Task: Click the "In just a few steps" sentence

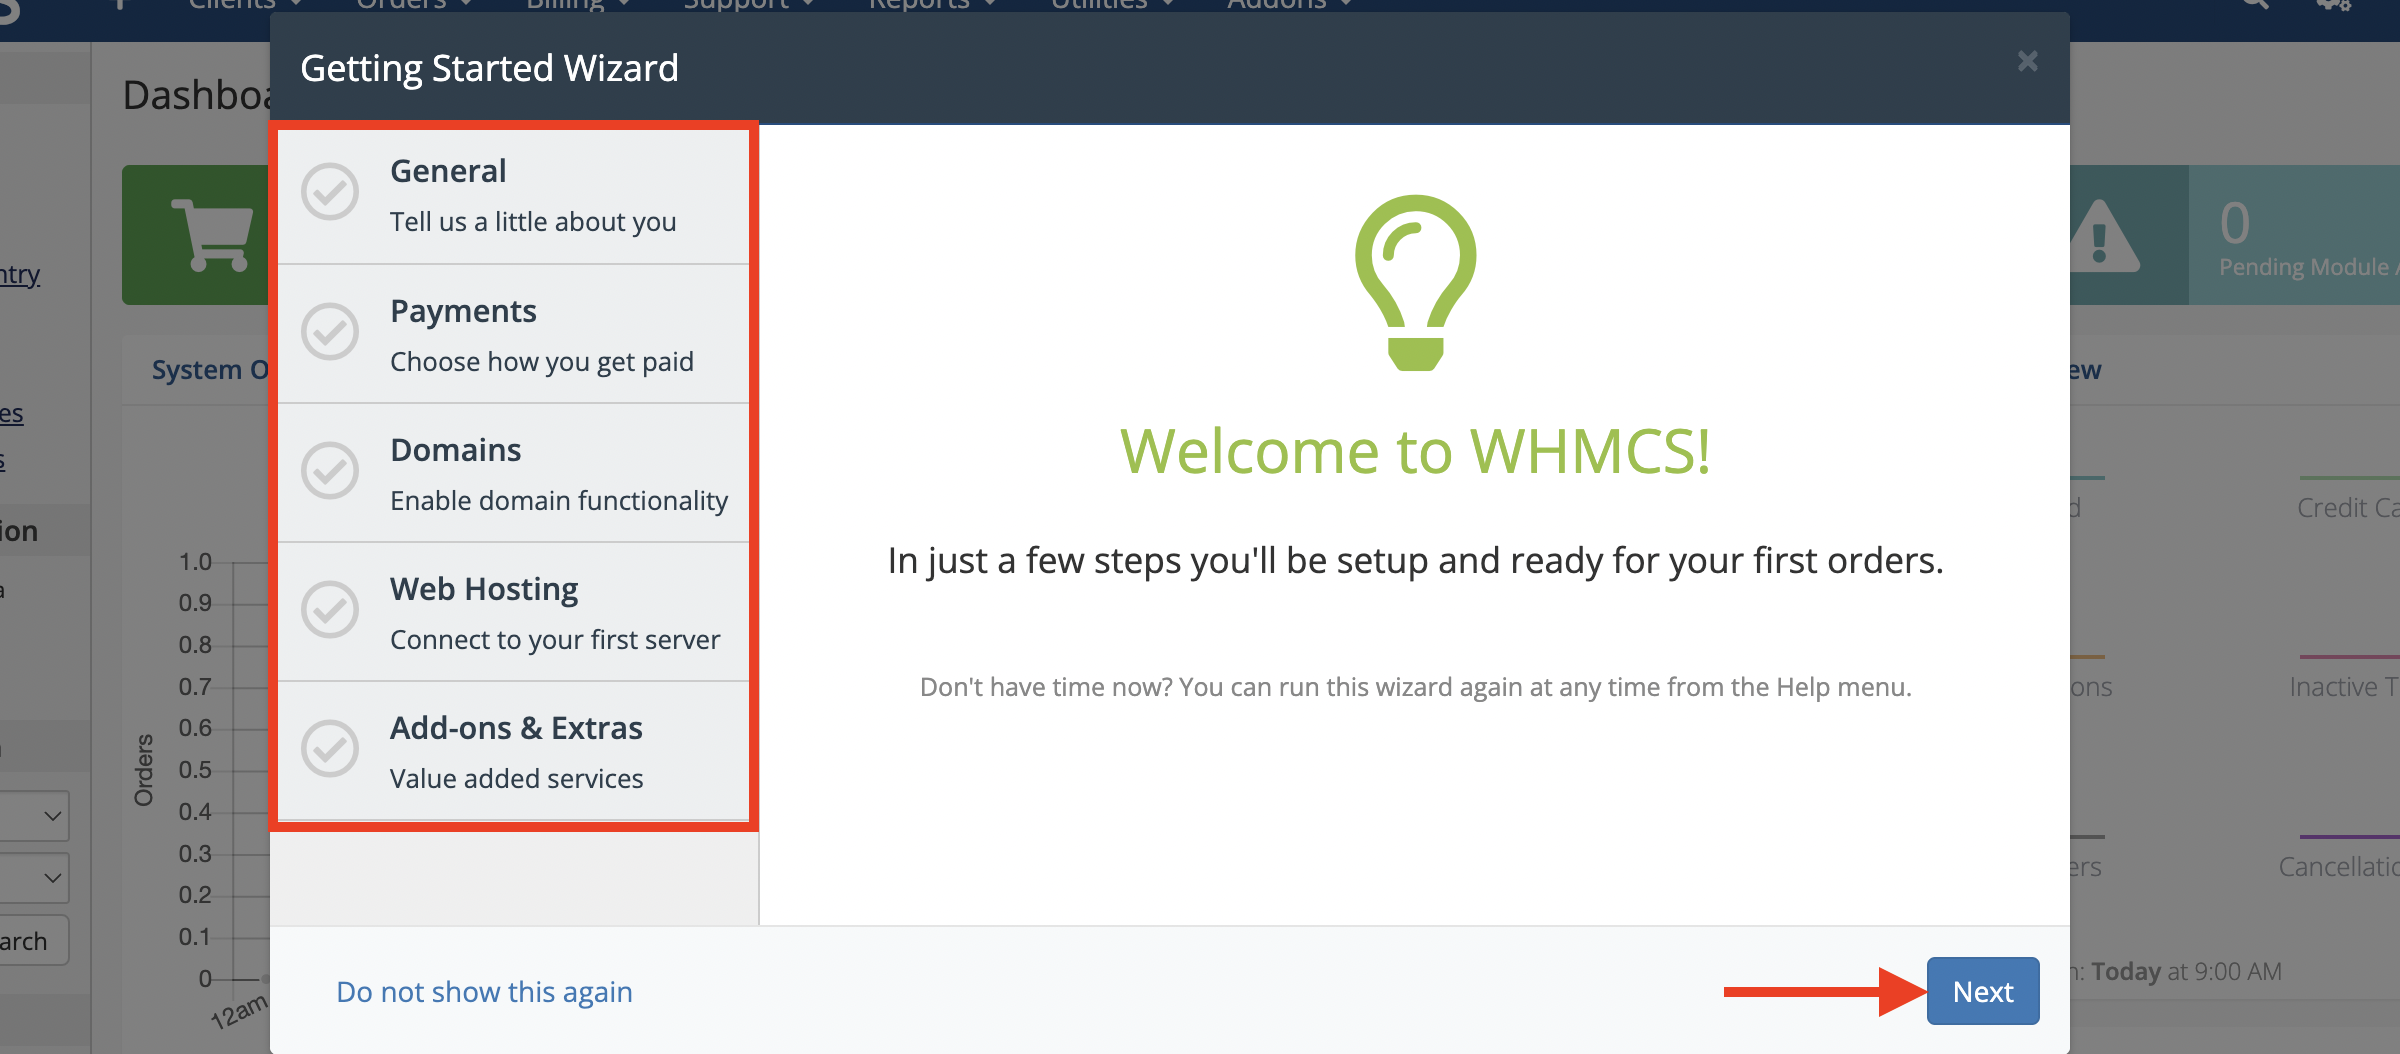Action: click(1415, 561)
